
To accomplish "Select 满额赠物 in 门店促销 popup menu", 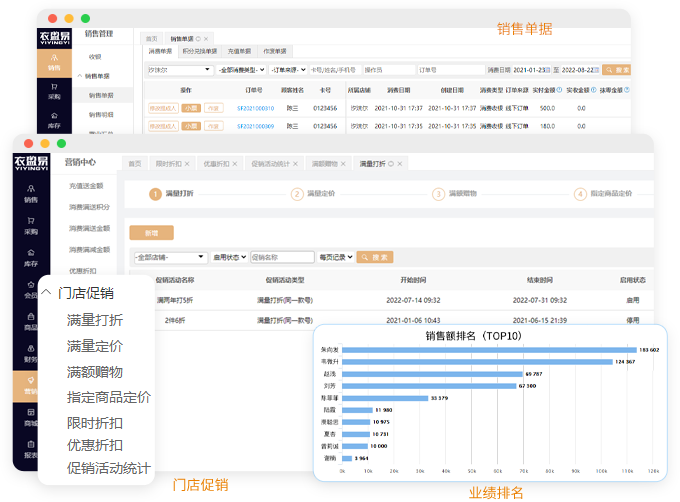I will tap(95, 372).
